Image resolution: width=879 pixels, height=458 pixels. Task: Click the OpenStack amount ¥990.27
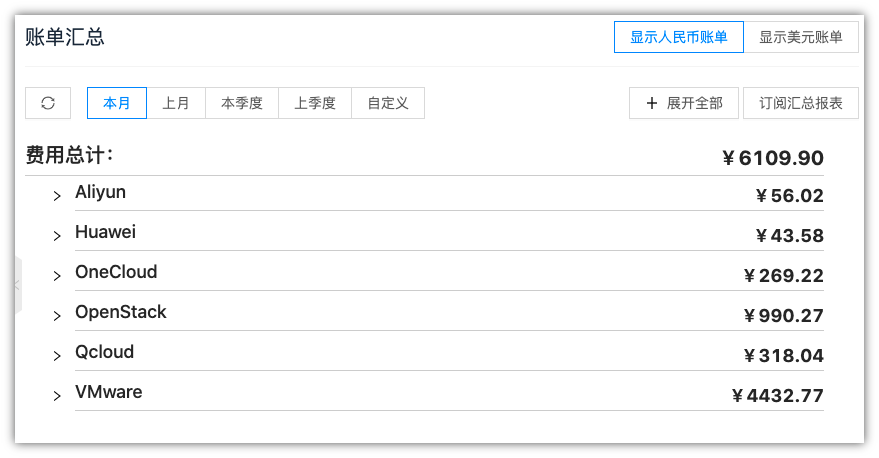784,316
